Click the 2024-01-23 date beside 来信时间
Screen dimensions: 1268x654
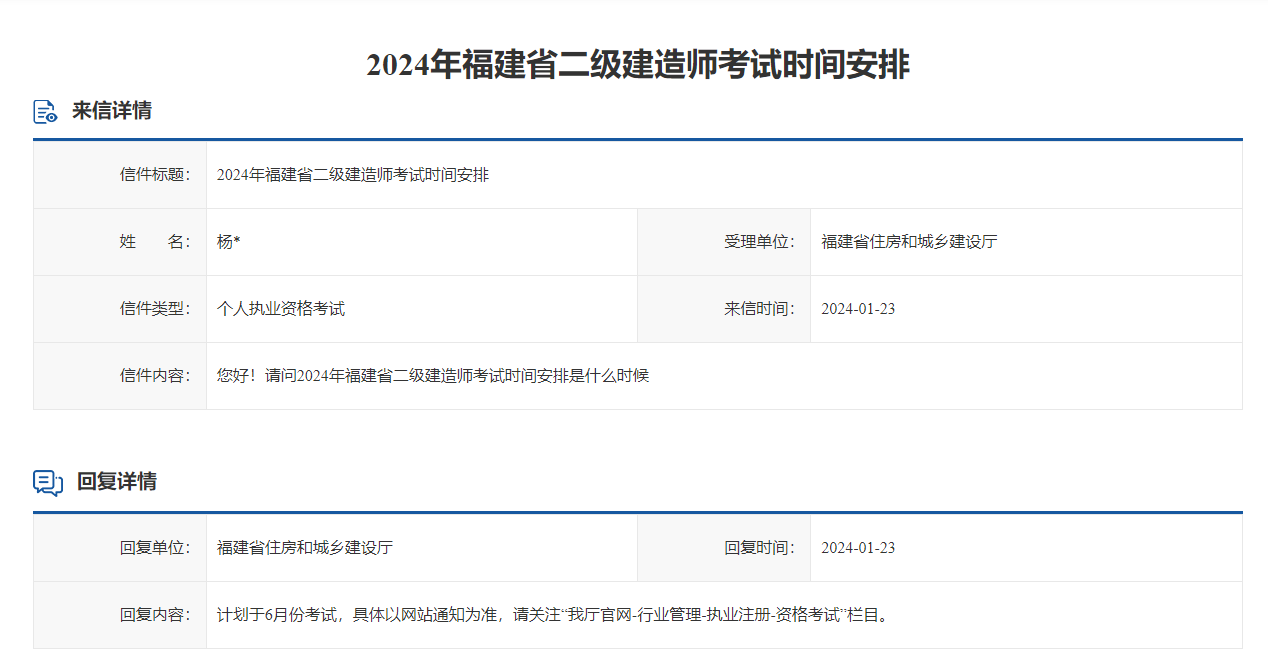pos(857,308)
